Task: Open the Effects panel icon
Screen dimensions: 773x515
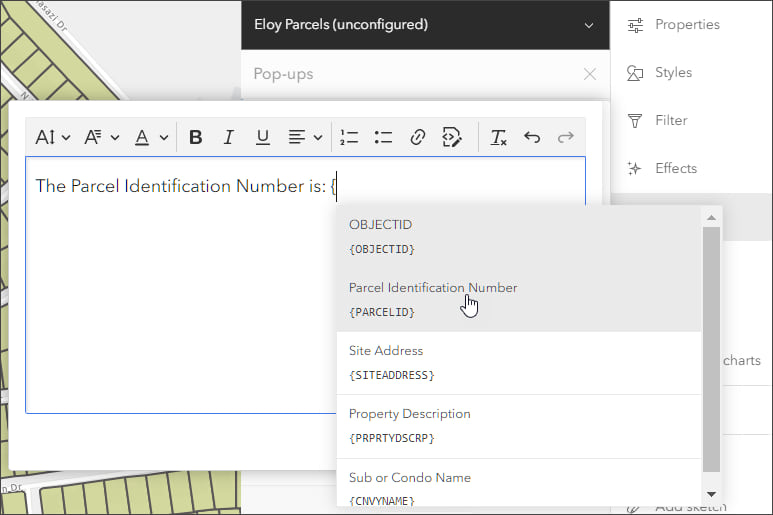Action: tap(635, 168)
